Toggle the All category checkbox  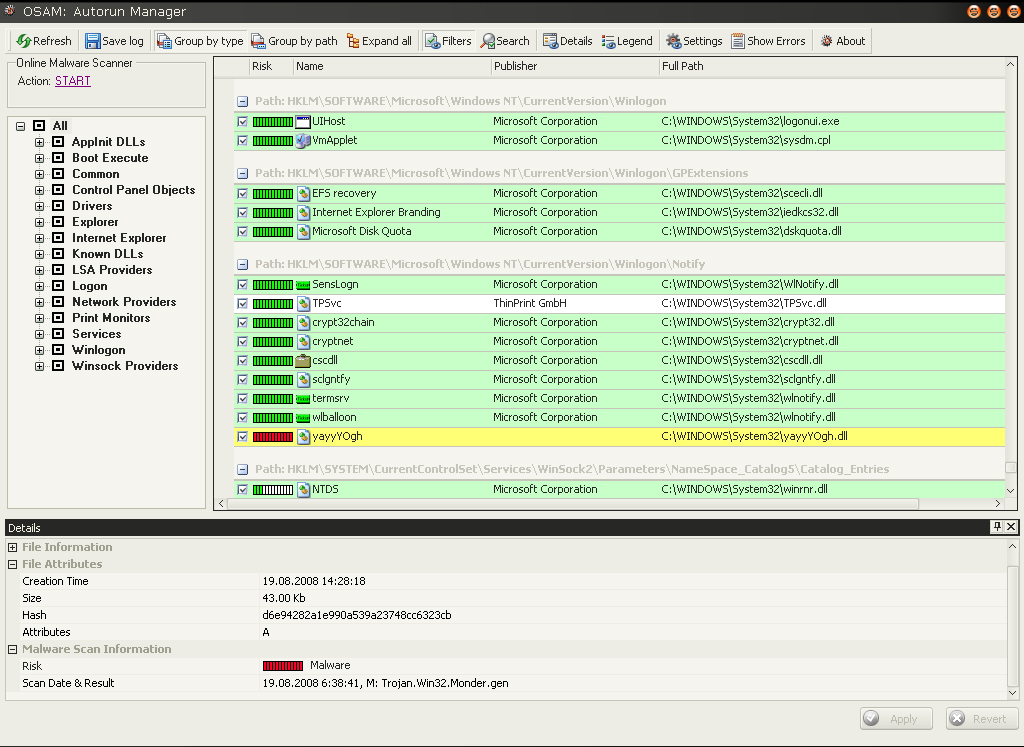pos(39,125)
